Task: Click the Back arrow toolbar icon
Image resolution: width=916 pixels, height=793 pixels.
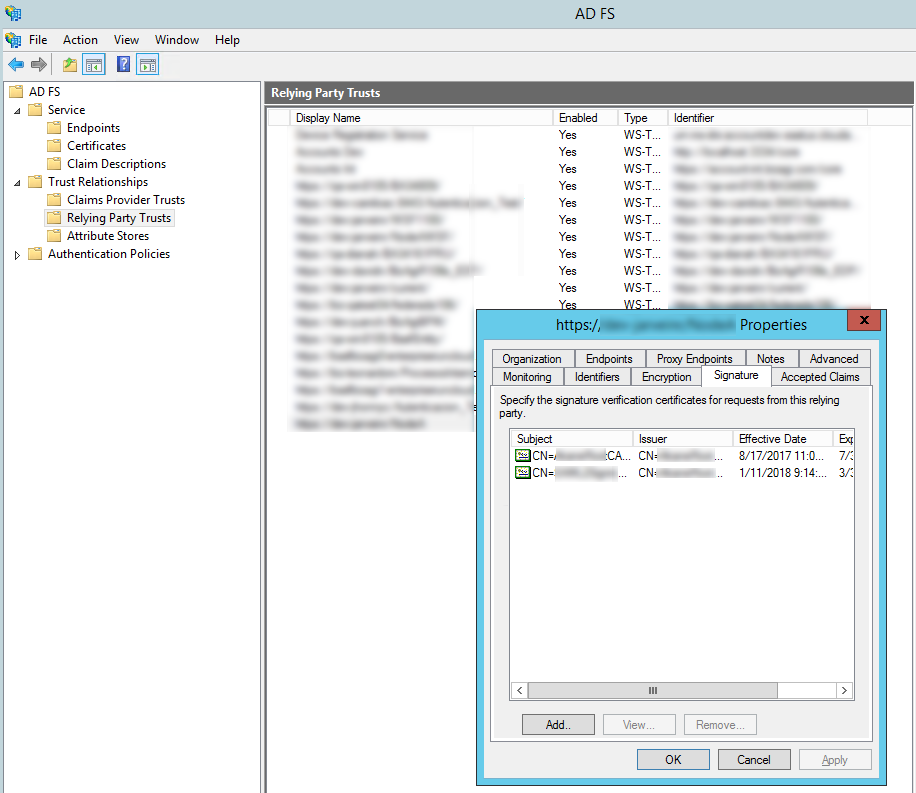Action: (16, 64)
